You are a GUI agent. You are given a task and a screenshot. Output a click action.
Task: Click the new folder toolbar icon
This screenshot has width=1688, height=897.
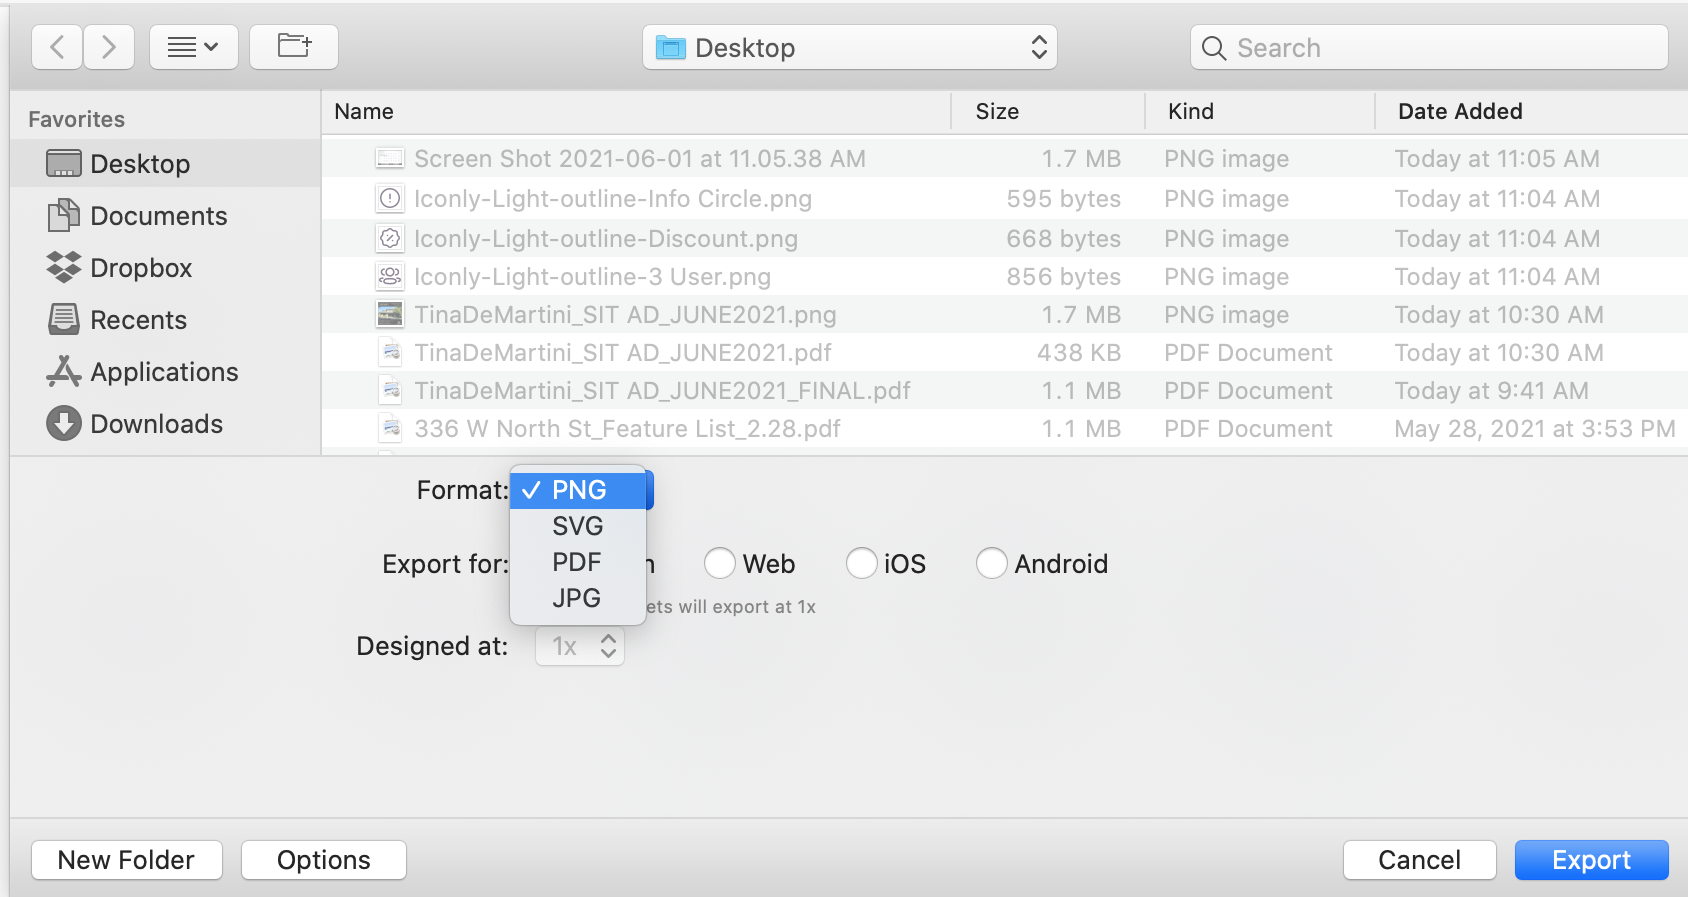pyautogui.click(x=293, y=47)
